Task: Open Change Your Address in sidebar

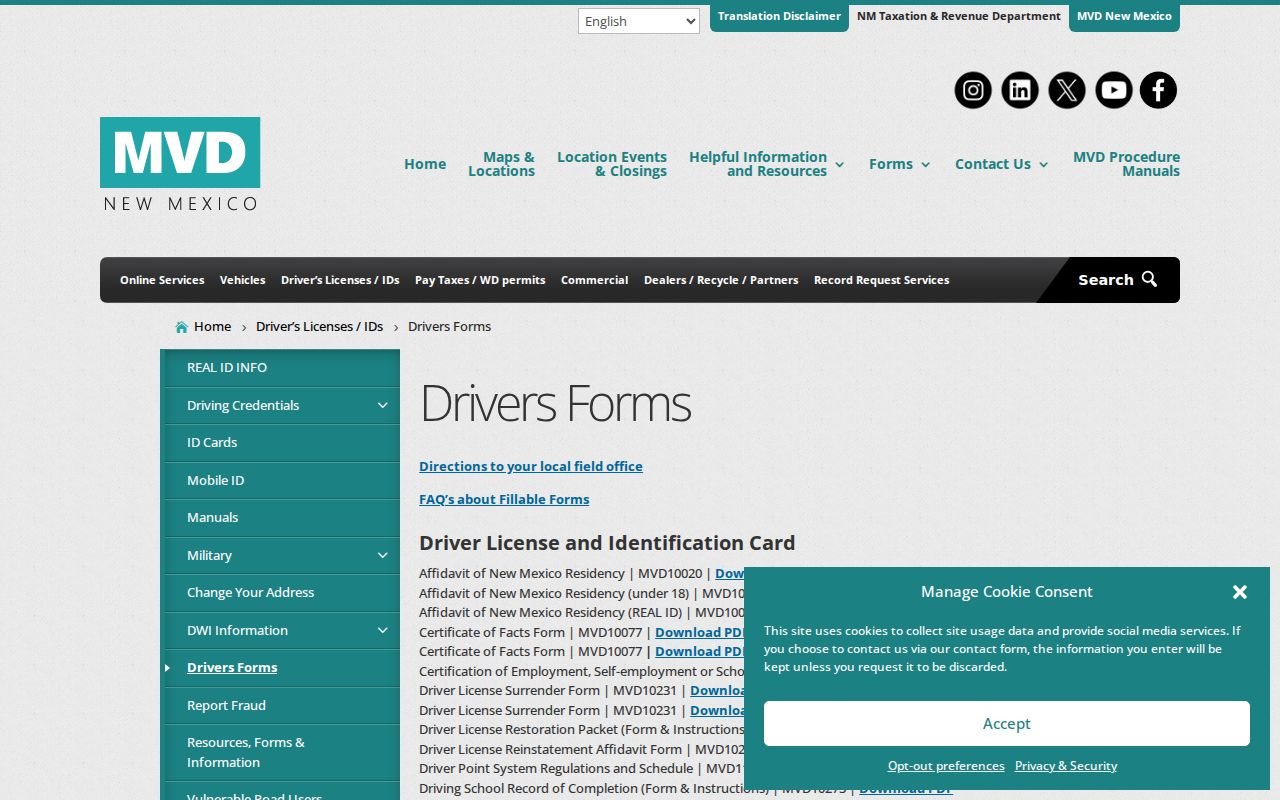Action: click(x=282, y=592)
